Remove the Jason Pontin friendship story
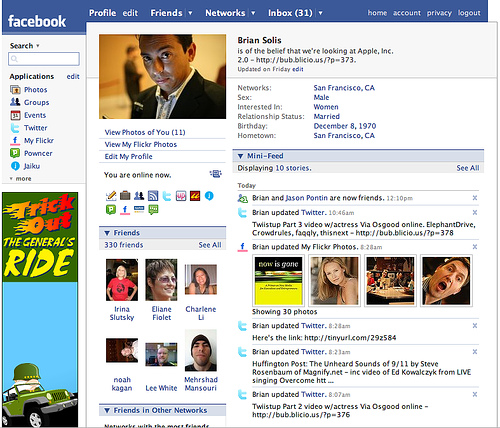Image resolution: width=500 pixels, height=428 pixels. pyautogui.click(x=475, y=198)
